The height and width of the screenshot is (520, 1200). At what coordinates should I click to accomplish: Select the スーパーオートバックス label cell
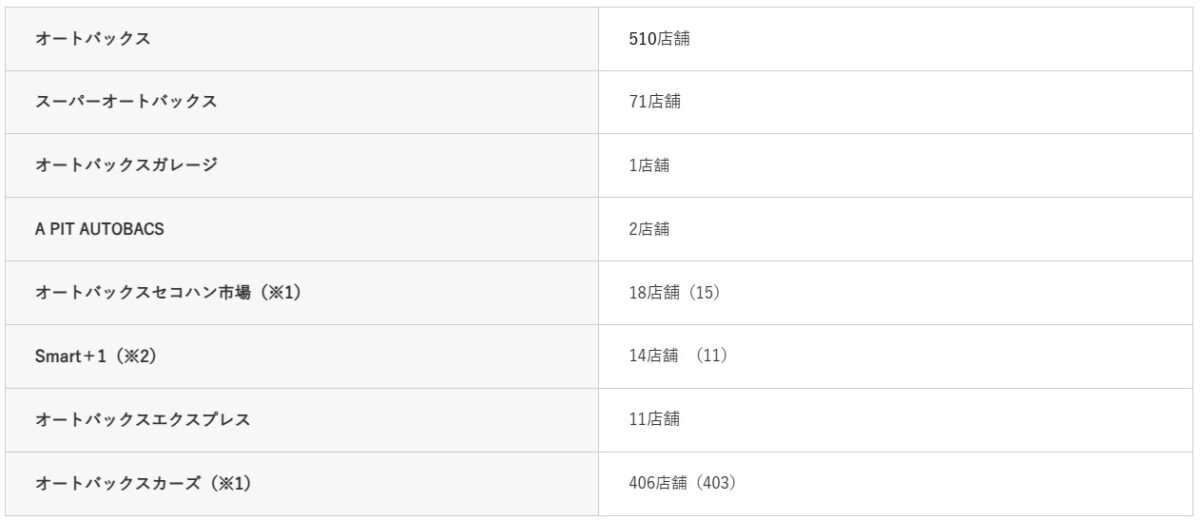(126, 102)
